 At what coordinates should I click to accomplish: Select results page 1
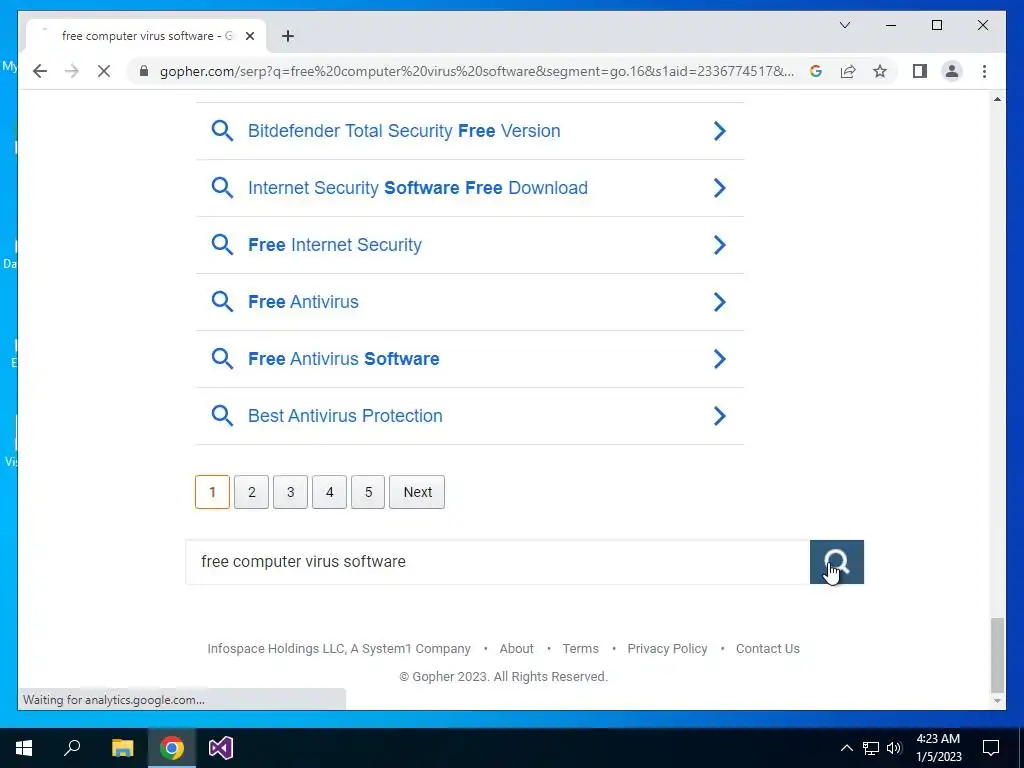point(212,492)
